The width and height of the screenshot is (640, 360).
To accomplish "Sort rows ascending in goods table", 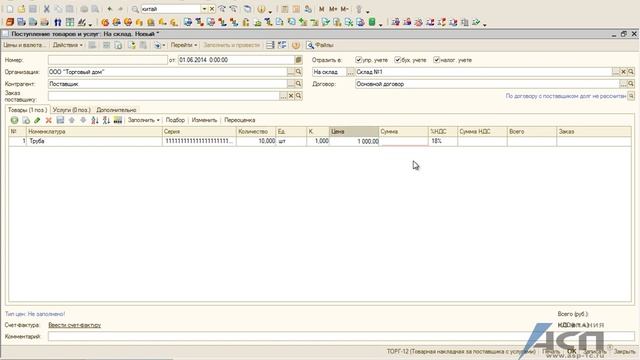I will point(95,120).
